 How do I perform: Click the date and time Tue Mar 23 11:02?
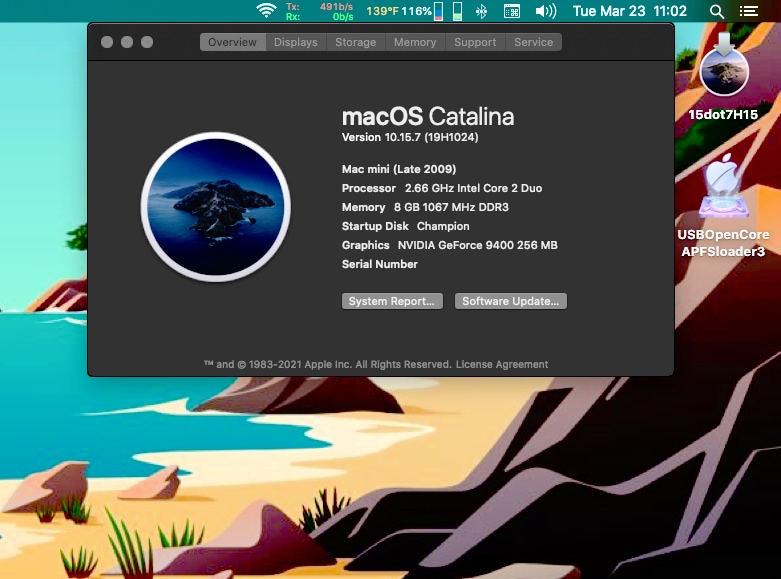point(630,11)
